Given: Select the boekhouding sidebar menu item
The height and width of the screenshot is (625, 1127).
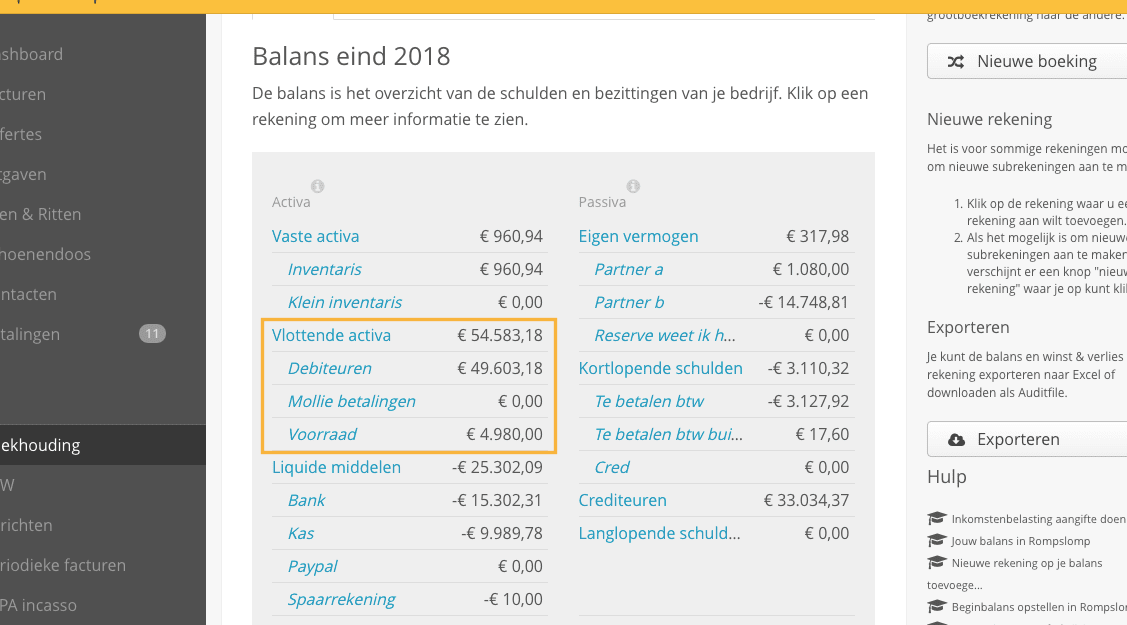Looking at the screenshot, I should [x=103, y=445].
